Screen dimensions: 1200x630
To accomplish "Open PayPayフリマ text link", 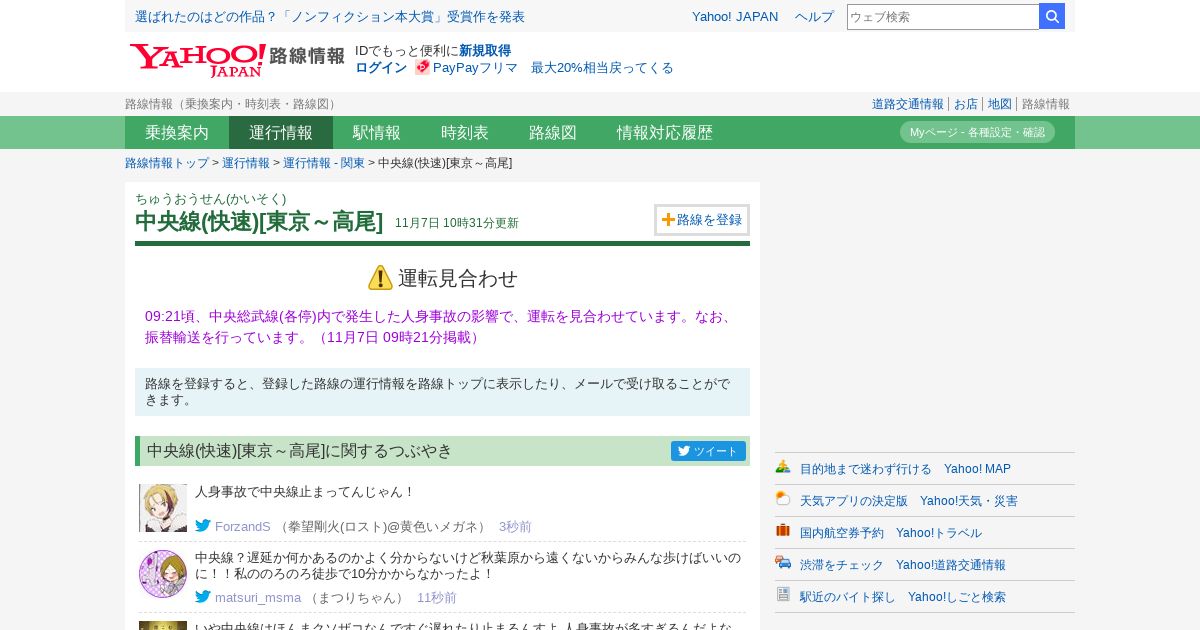I will [475, 67].
